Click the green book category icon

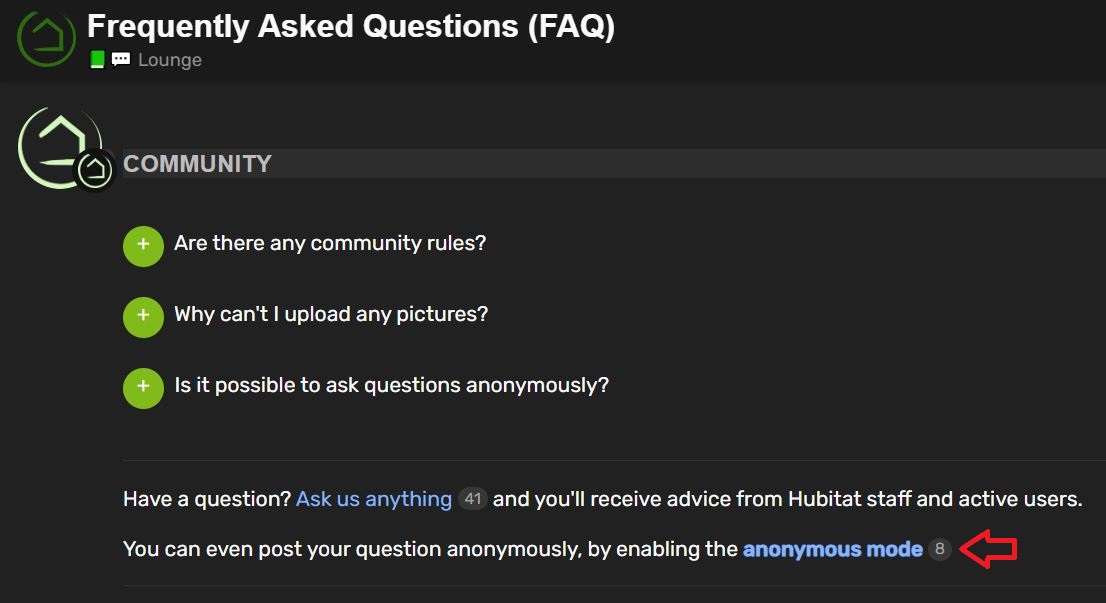coord(97,60)
